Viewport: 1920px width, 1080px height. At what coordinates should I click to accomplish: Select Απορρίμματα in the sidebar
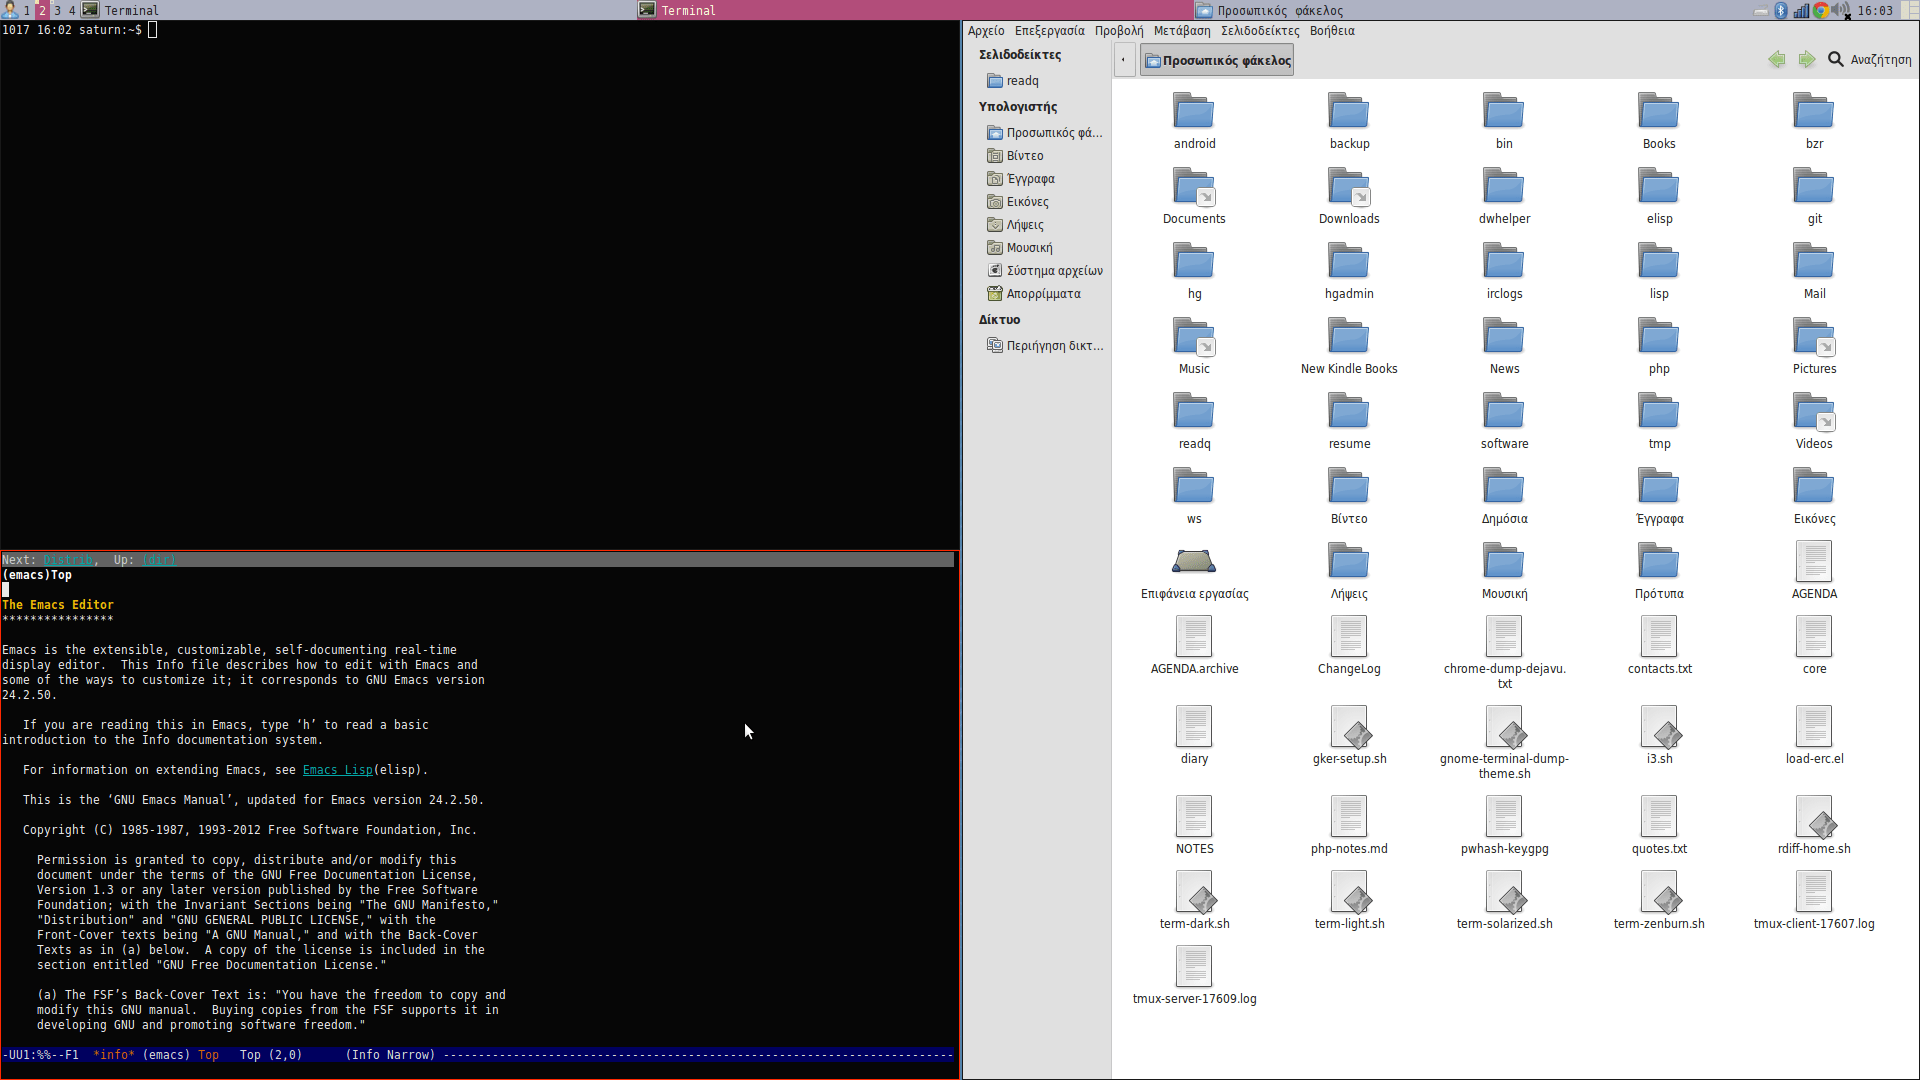(x=1042, y=294)
